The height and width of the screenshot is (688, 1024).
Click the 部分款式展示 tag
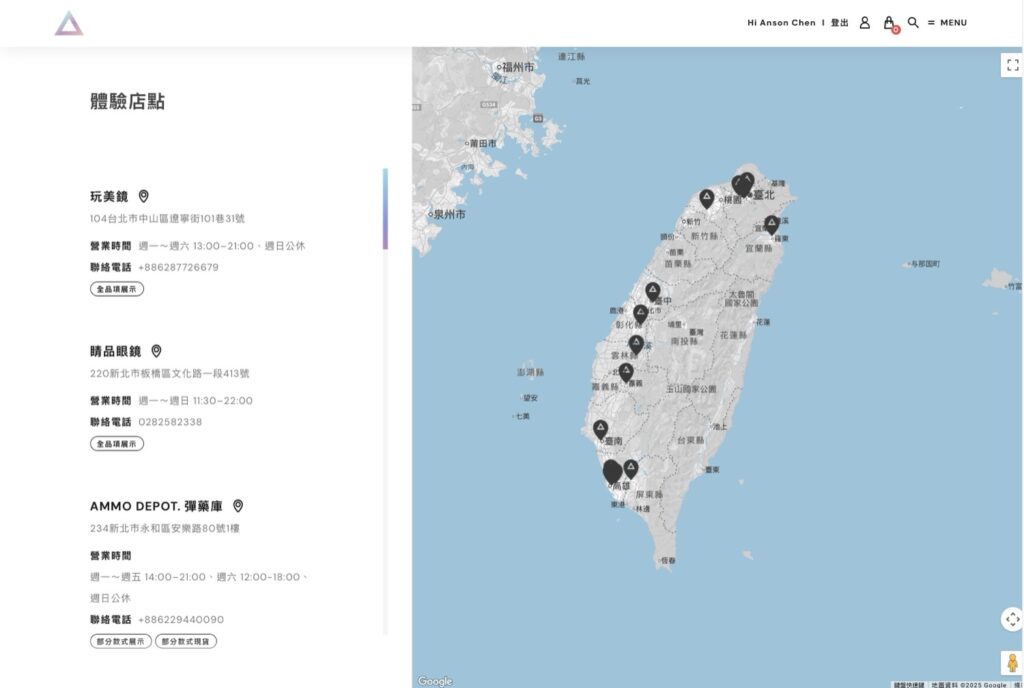coord(120,641)
